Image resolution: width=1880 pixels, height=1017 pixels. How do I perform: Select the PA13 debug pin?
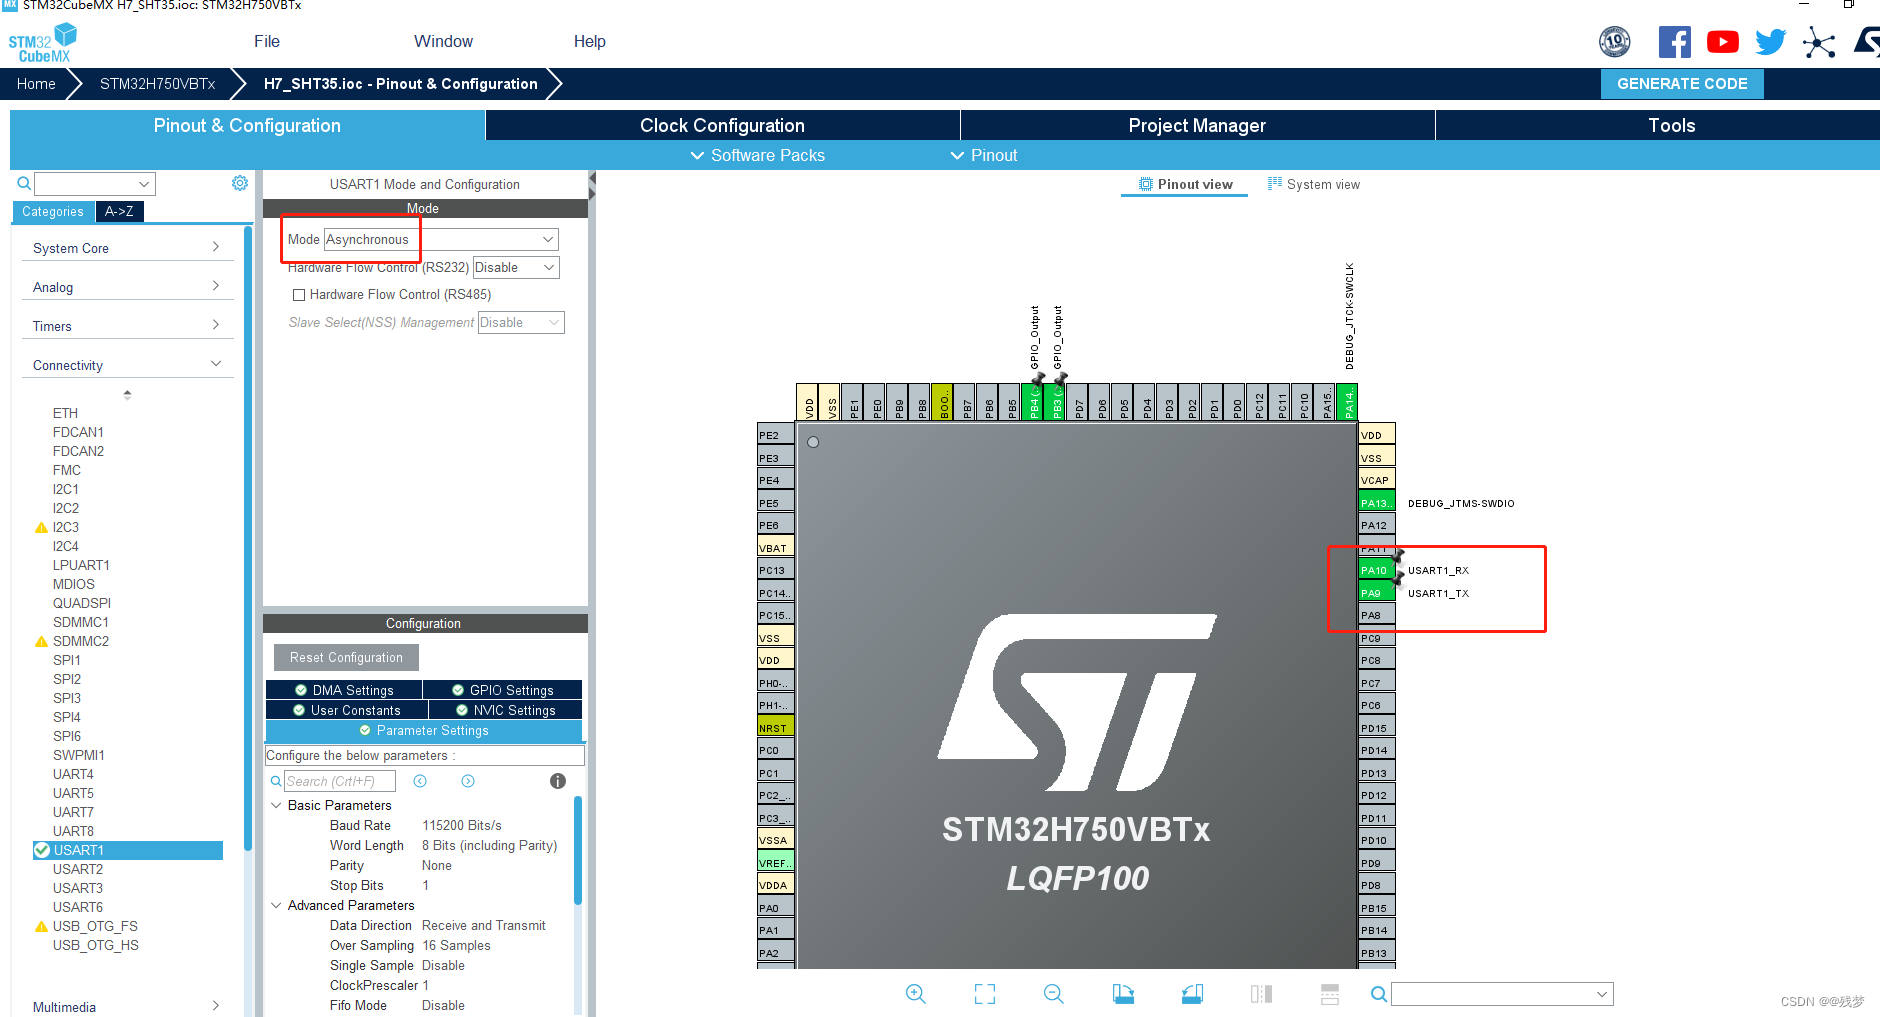tap(1376, 503)
